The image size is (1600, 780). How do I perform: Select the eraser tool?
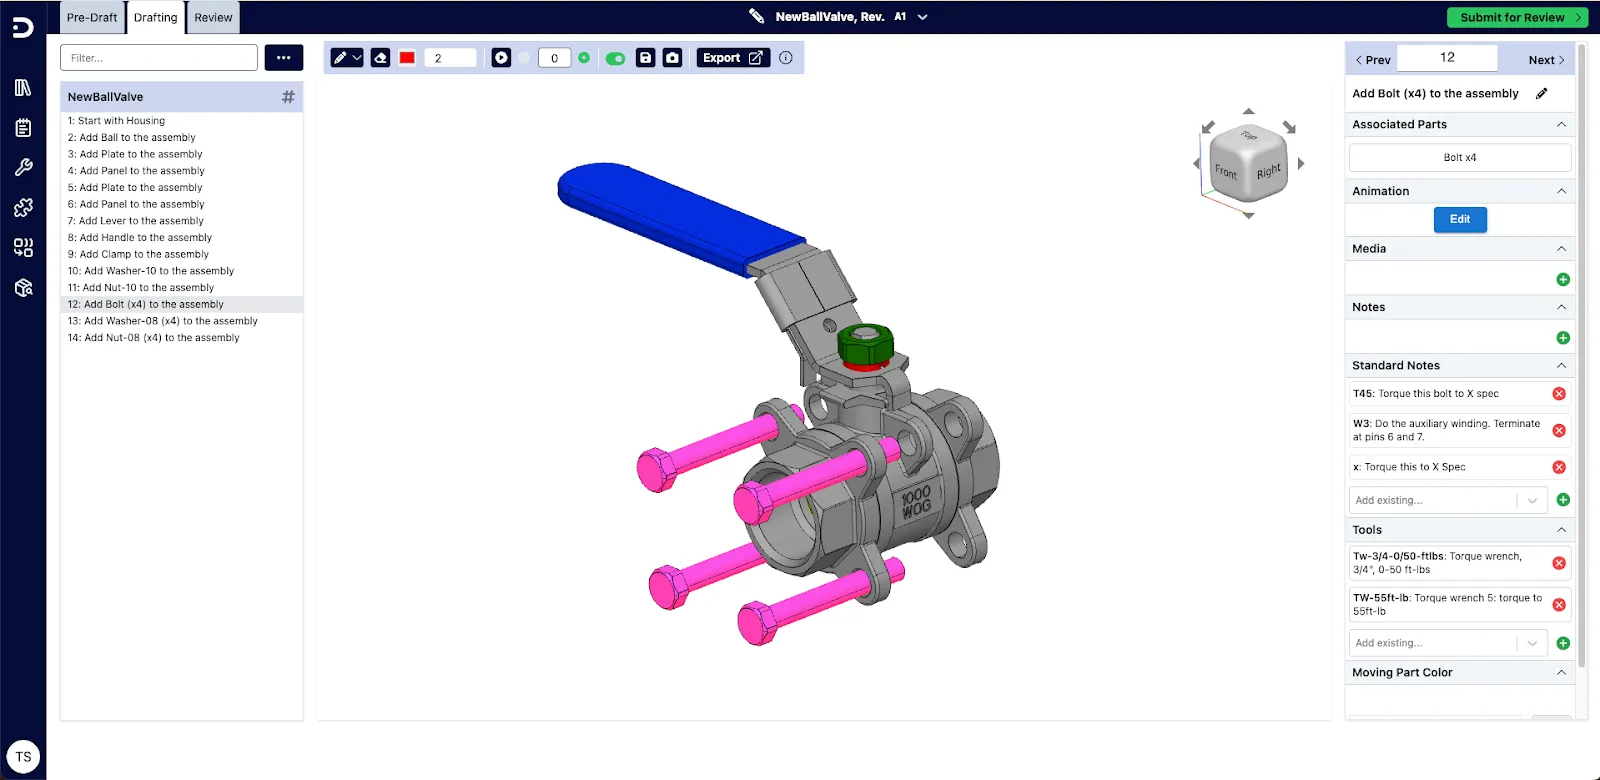click(x=380, y=58)
